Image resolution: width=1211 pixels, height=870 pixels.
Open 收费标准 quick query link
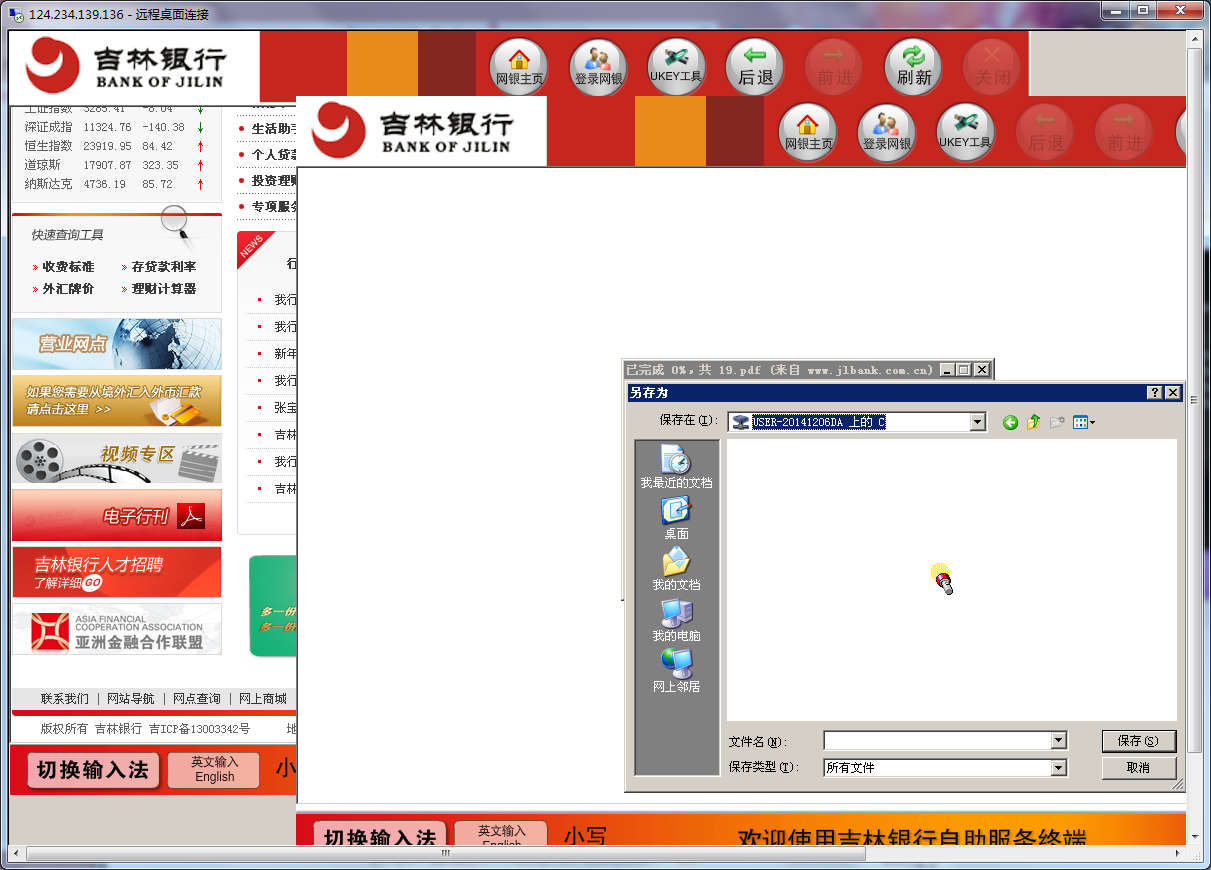(68, 267)
